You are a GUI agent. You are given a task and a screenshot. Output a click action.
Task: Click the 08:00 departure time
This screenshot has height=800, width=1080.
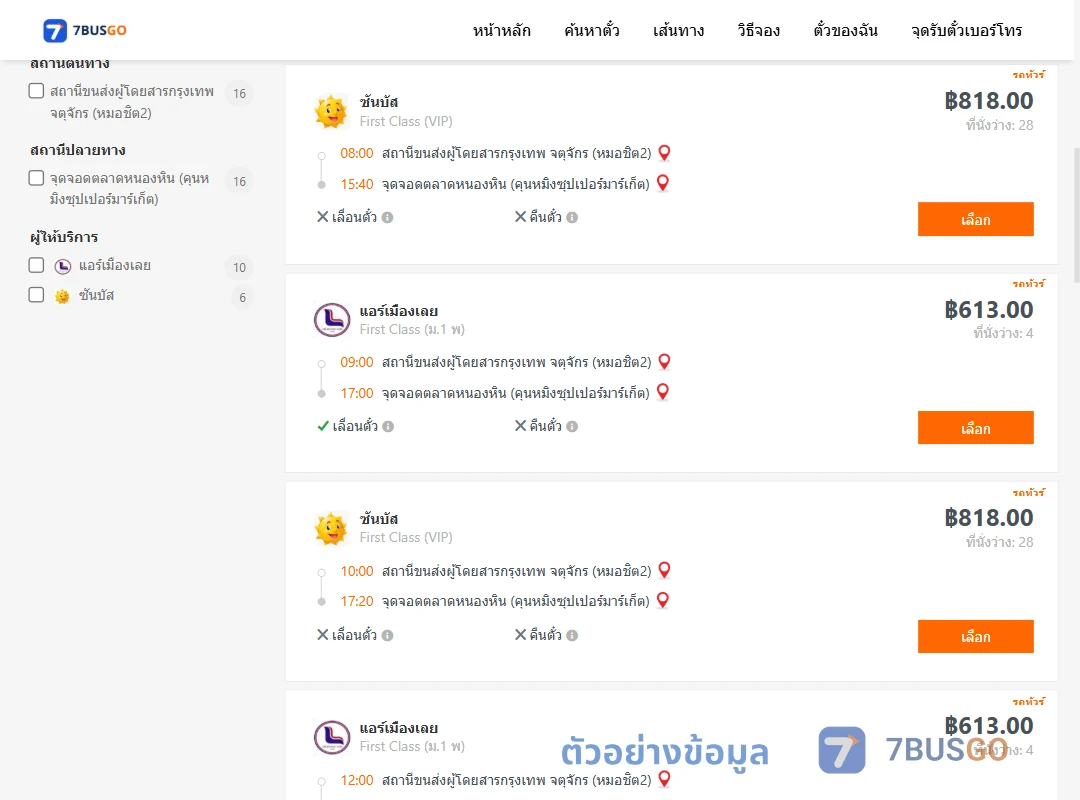[357, 153]
